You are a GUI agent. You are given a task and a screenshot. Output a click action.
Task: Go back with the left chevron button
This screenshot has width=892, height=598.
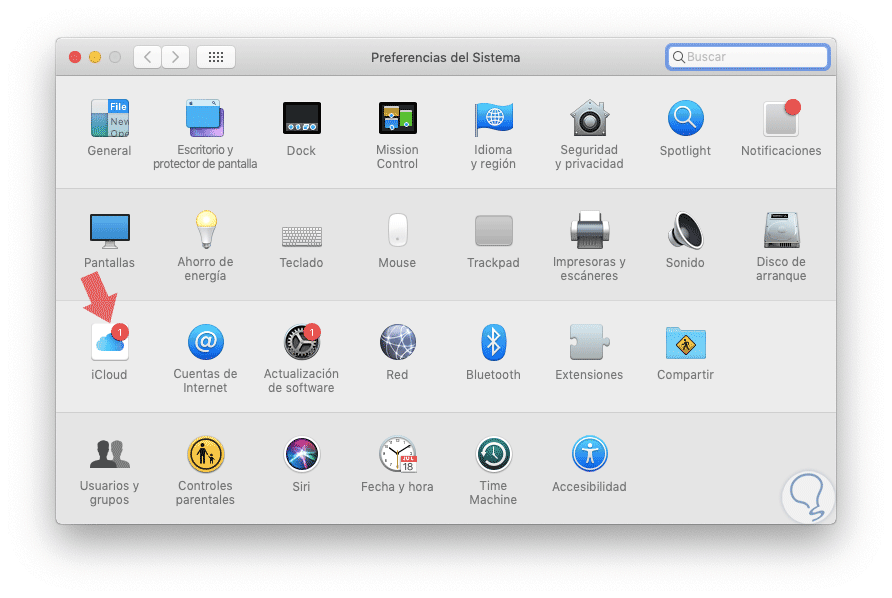pyautogui.click(x=147, y=57)
